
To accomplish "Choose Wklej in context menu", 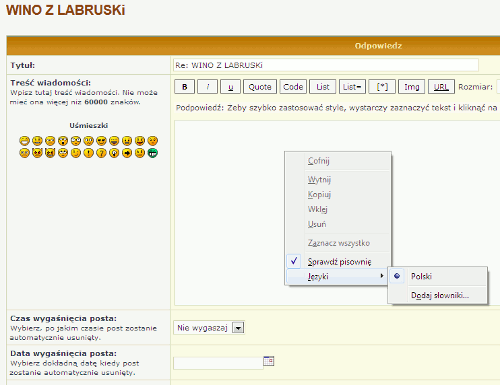I will pos(338,209).
